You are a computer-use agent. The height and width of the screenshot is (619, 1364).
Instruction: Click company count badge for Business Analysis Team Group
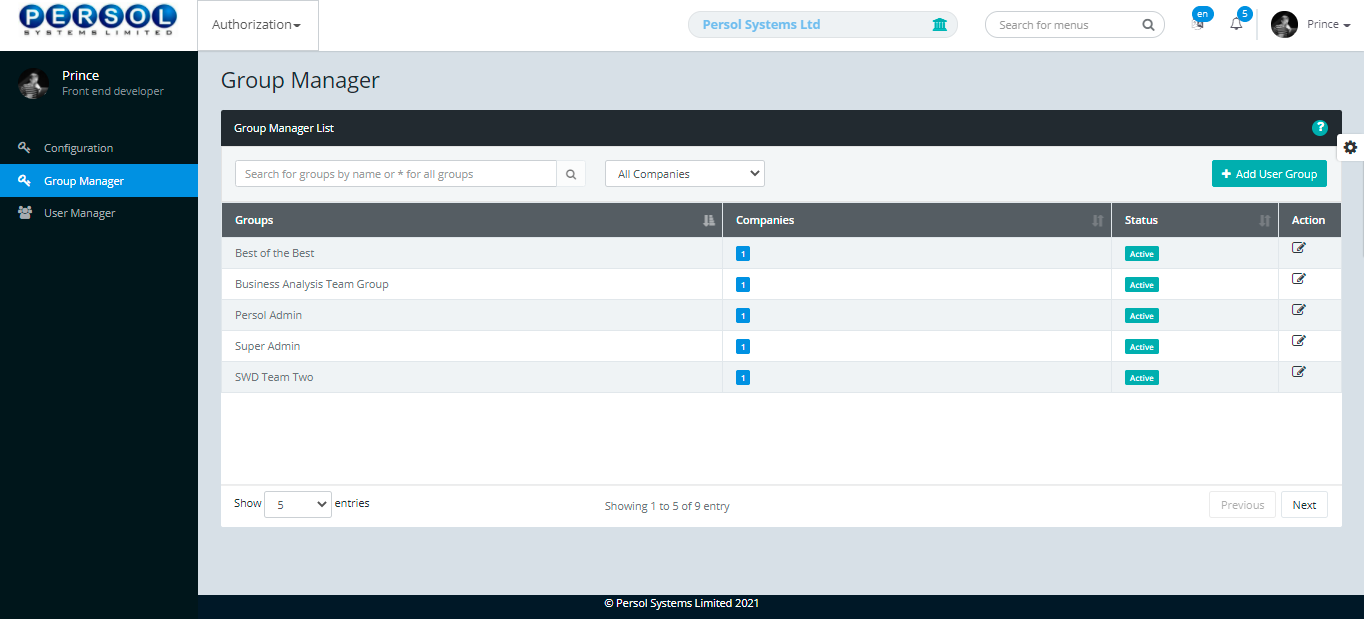click(x=742, y=285)
